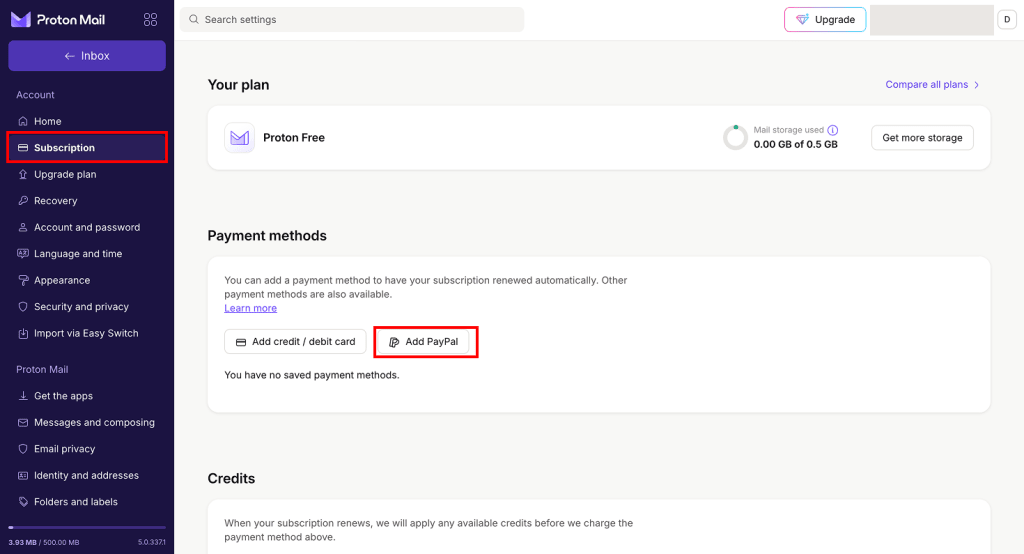Click the Email privacy shield icon
Viewport: 1024px width, 554px height.
click(23, 449)
